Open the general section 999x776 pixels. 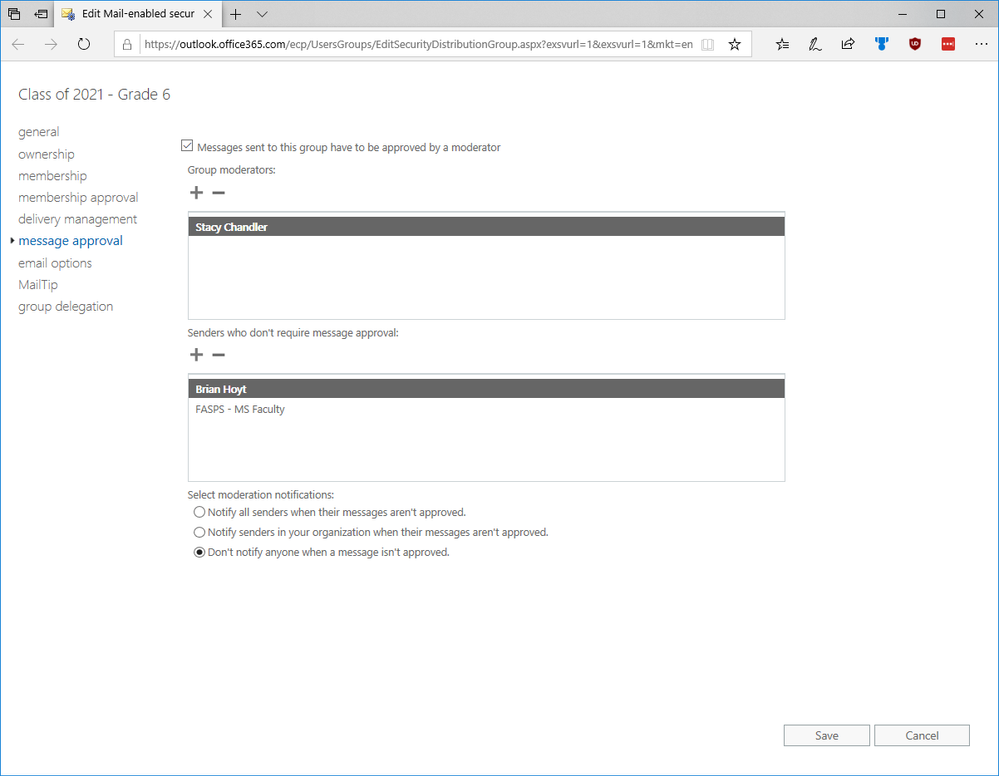(x=39, y=132)
